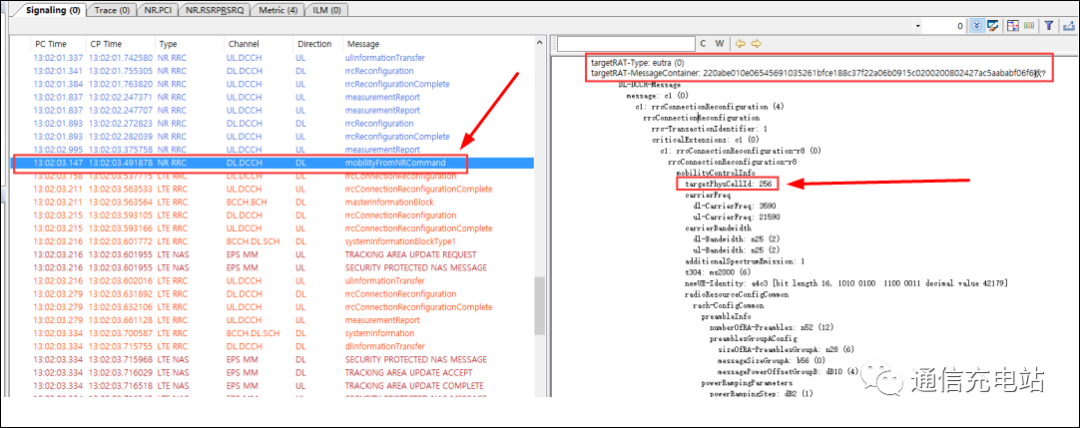
Task: Switch to the ILM (0) tab
Action: [326, 10]
